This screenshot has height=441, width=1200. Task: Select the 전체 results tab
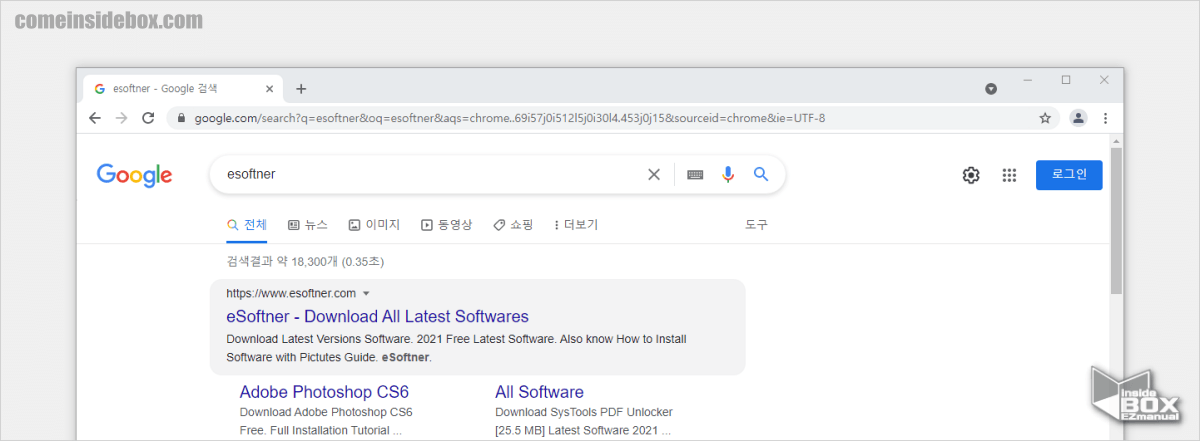coord(247,225)
